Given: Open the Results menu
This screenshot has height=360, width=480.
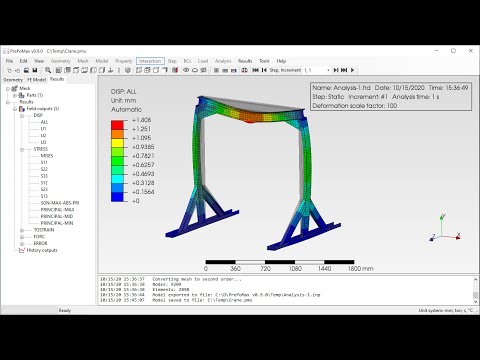Looking at the screenshot, I should click(245, 61).
